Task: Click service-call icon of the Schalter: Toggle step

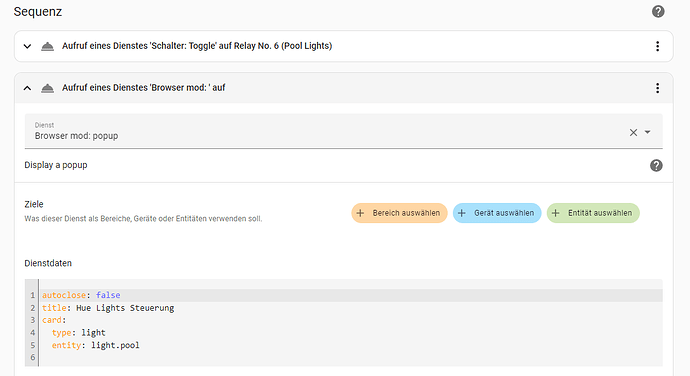Action: tap(47, 46)
